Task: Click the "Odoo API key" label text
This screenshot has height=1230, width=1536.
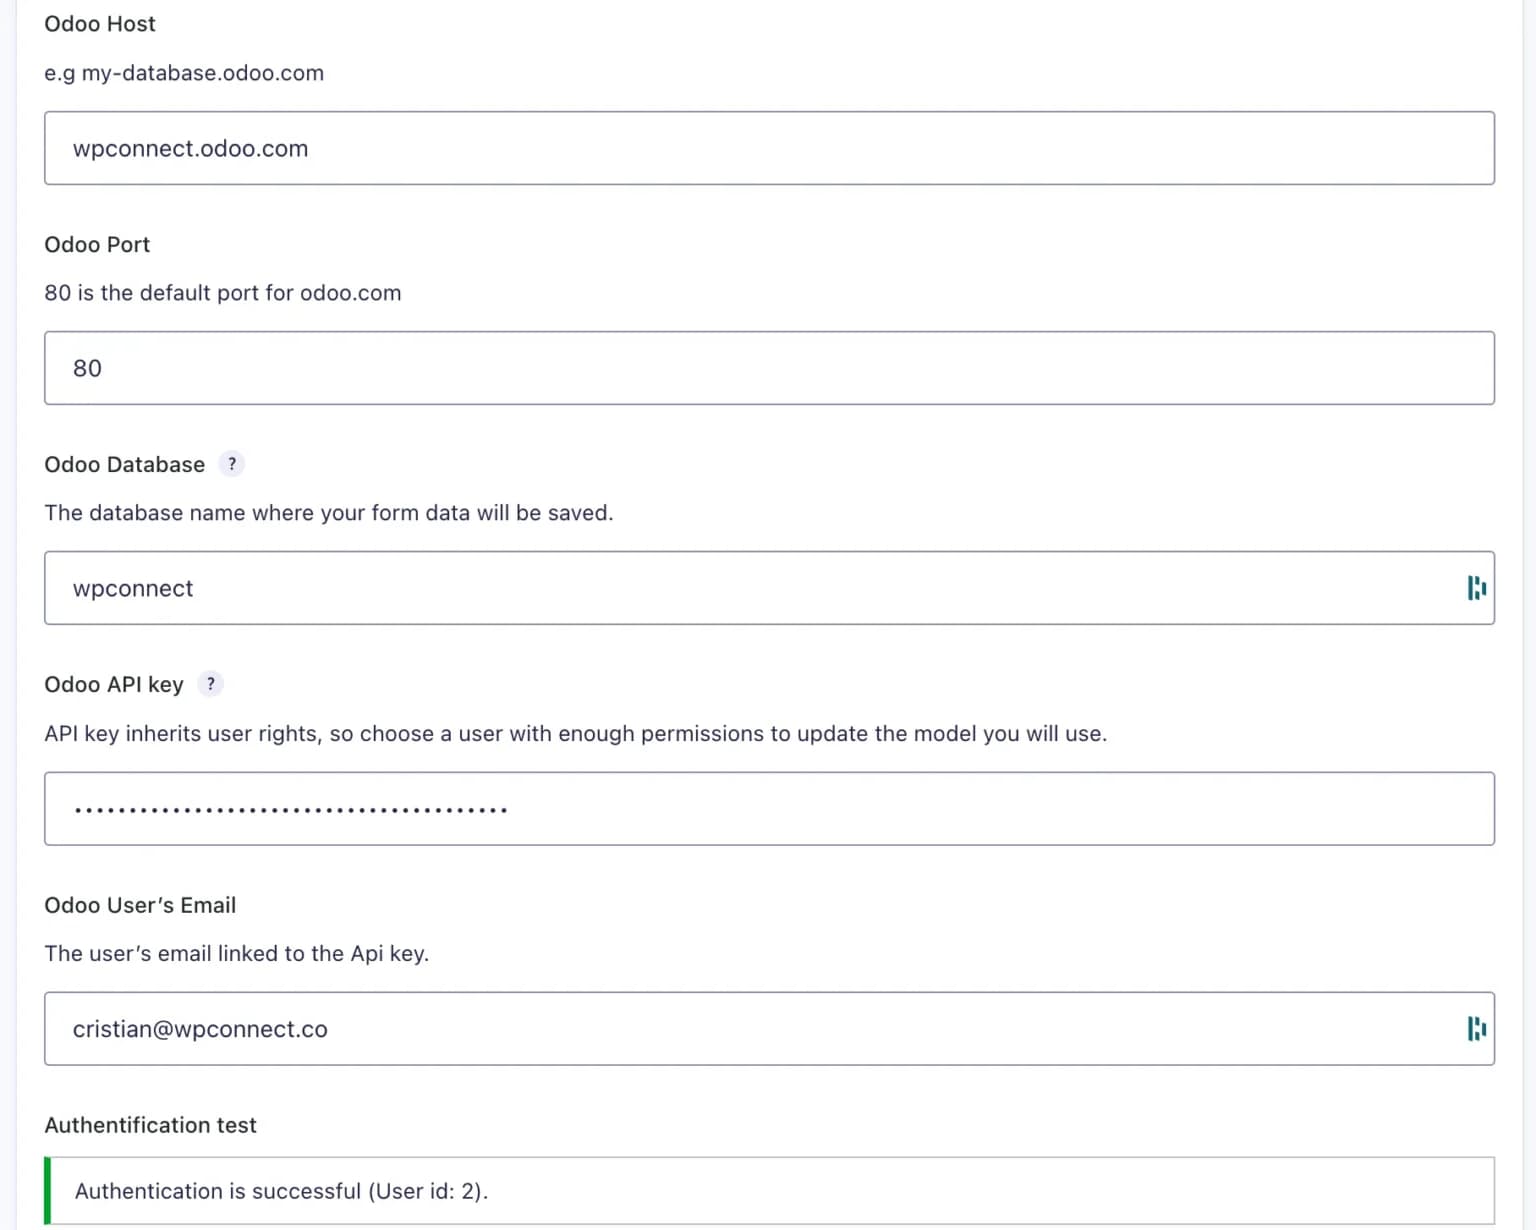Action: (x=114, y=684)
